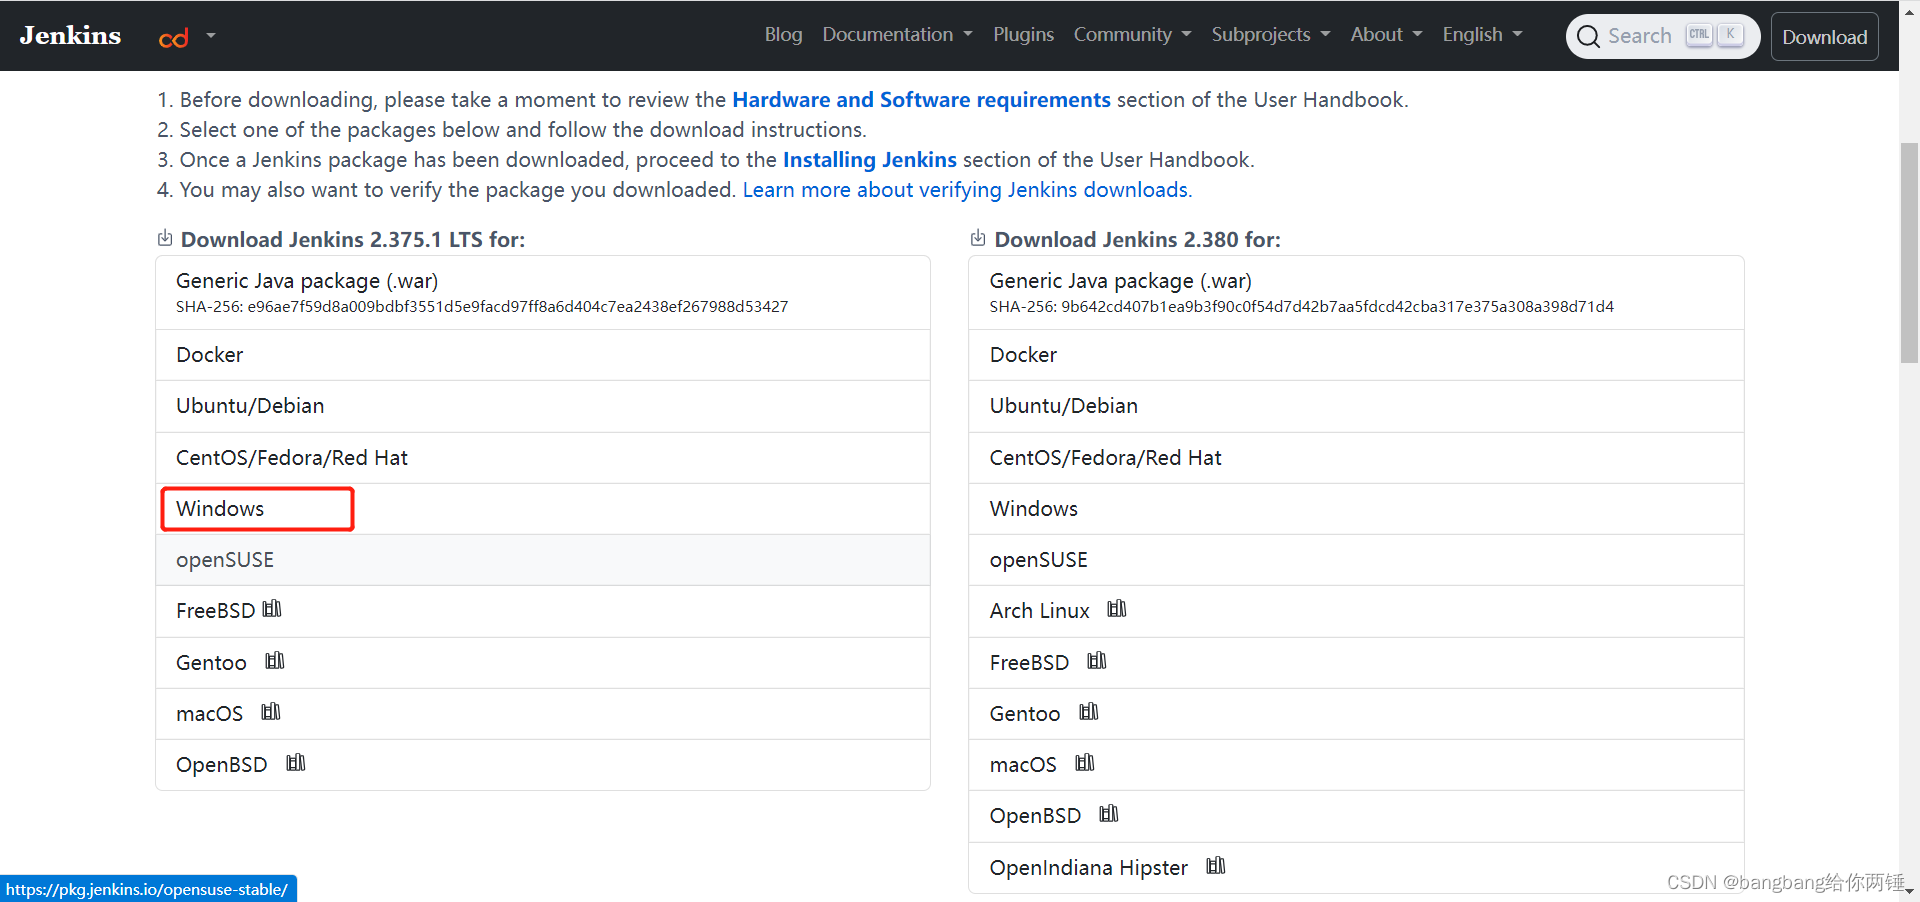The height and width of the screenshot is (902, 1920).
Task: Select the CD project icon next to Jenkins
Action: pos(172,38)
